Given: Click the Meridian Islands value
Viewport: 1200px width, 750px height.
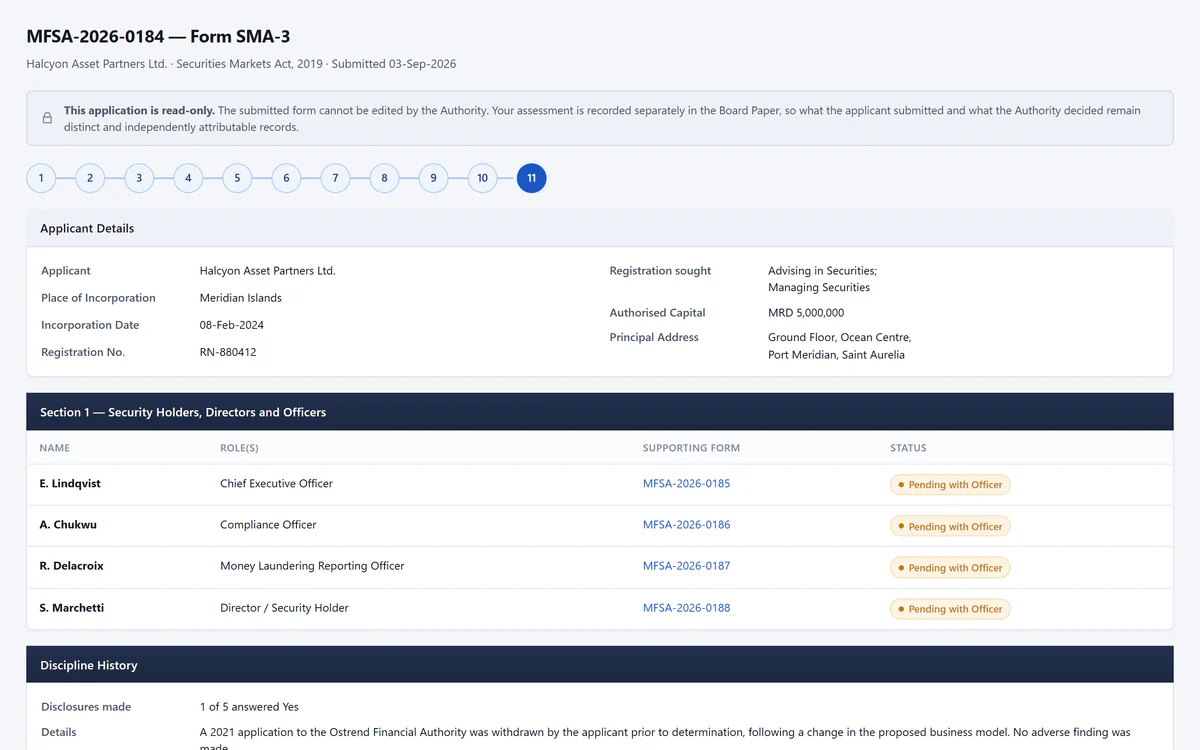Looking at the screenshot, I should [241, 298].
